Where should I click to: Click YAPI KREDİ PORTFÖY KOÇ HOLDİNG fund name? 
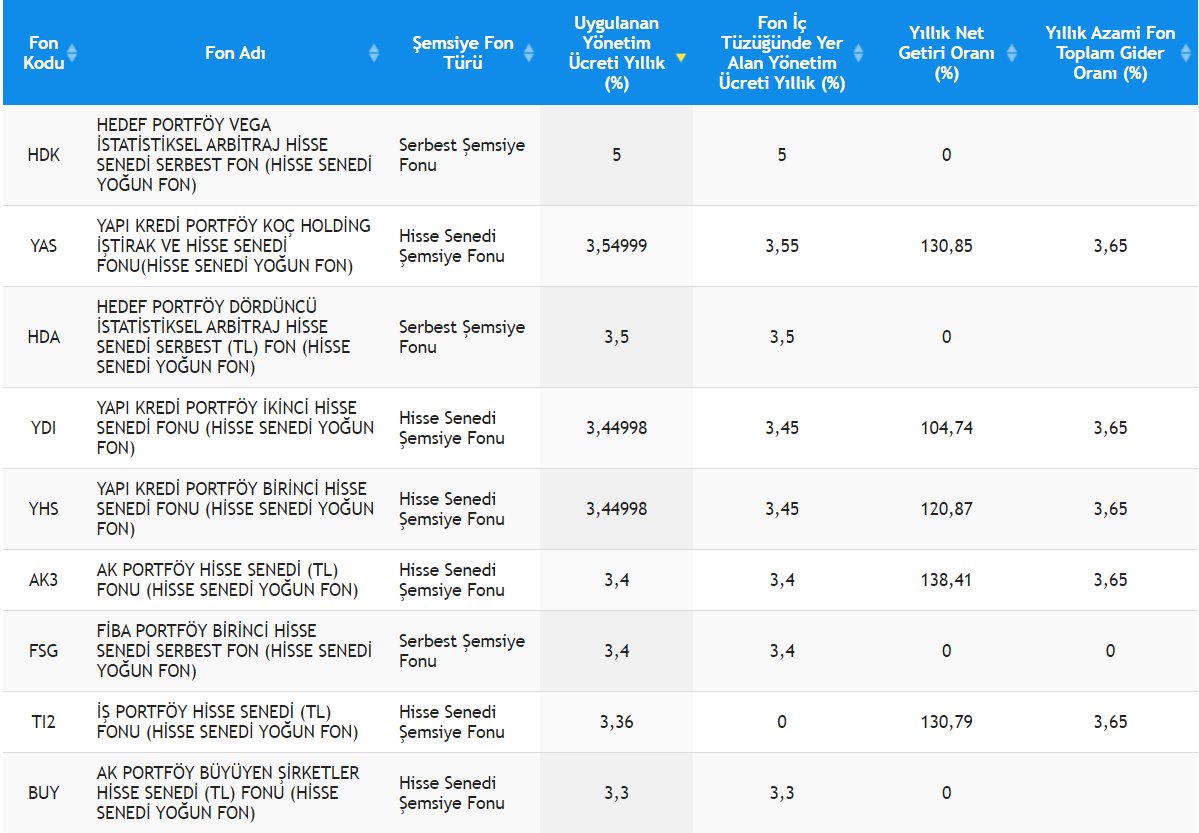pyautogui.click(x=233, y=246)
